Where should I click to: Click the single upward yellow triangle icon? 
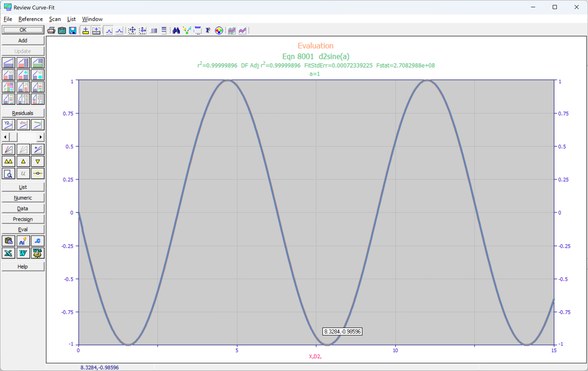point(23,162)
